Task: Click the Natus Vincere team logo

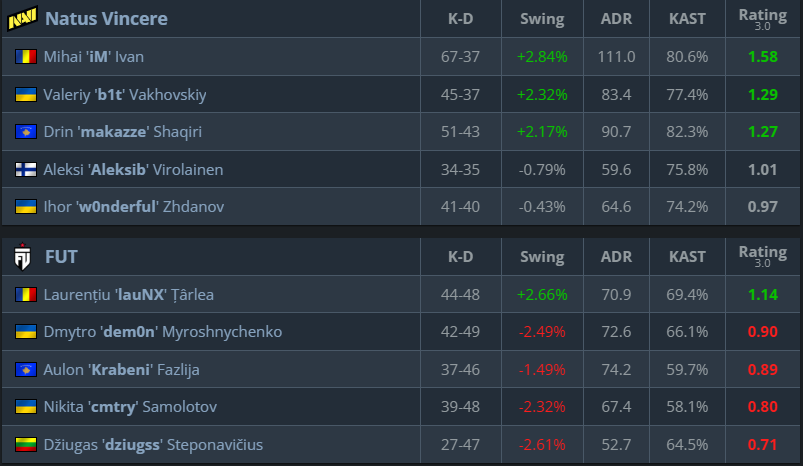Action: (x=22, y=19)
